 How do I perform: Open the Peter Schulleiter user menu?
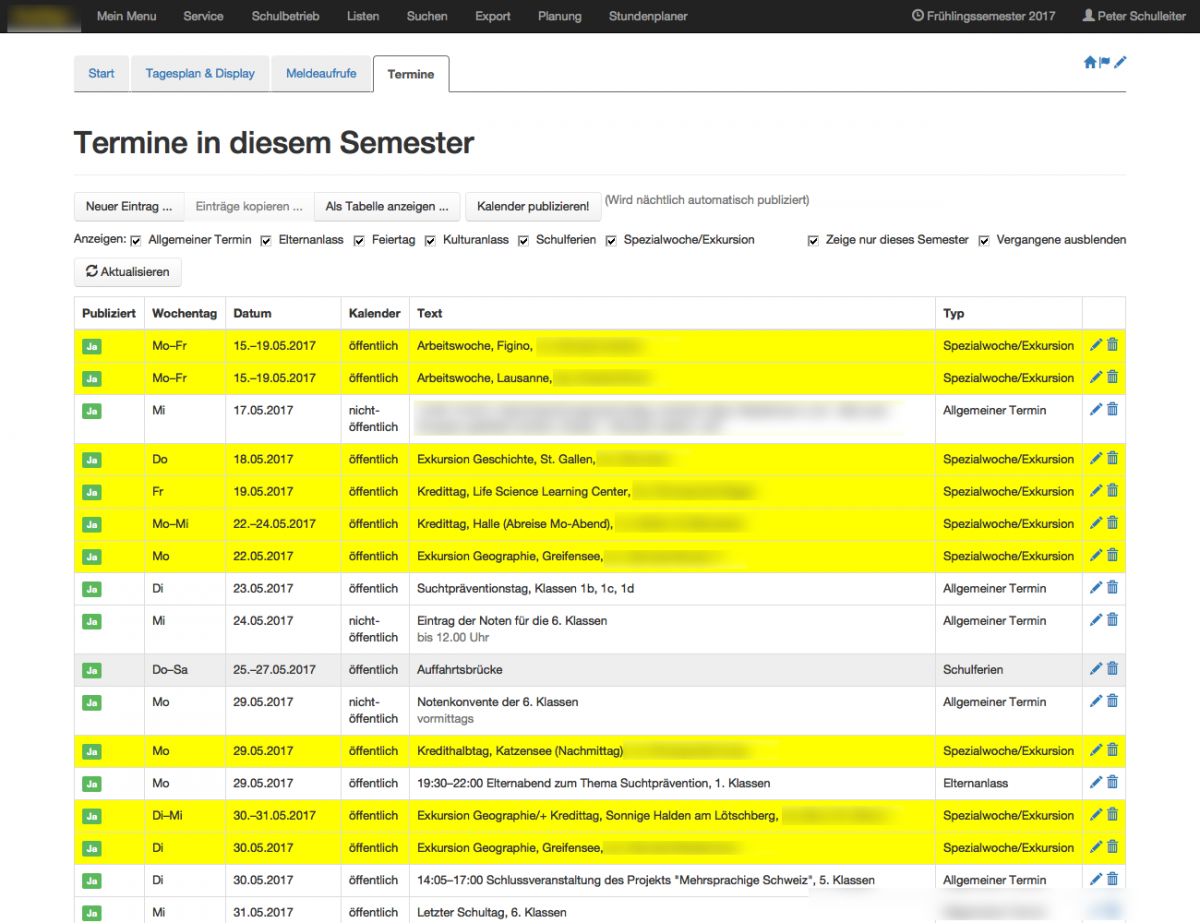coord(1134,16)
